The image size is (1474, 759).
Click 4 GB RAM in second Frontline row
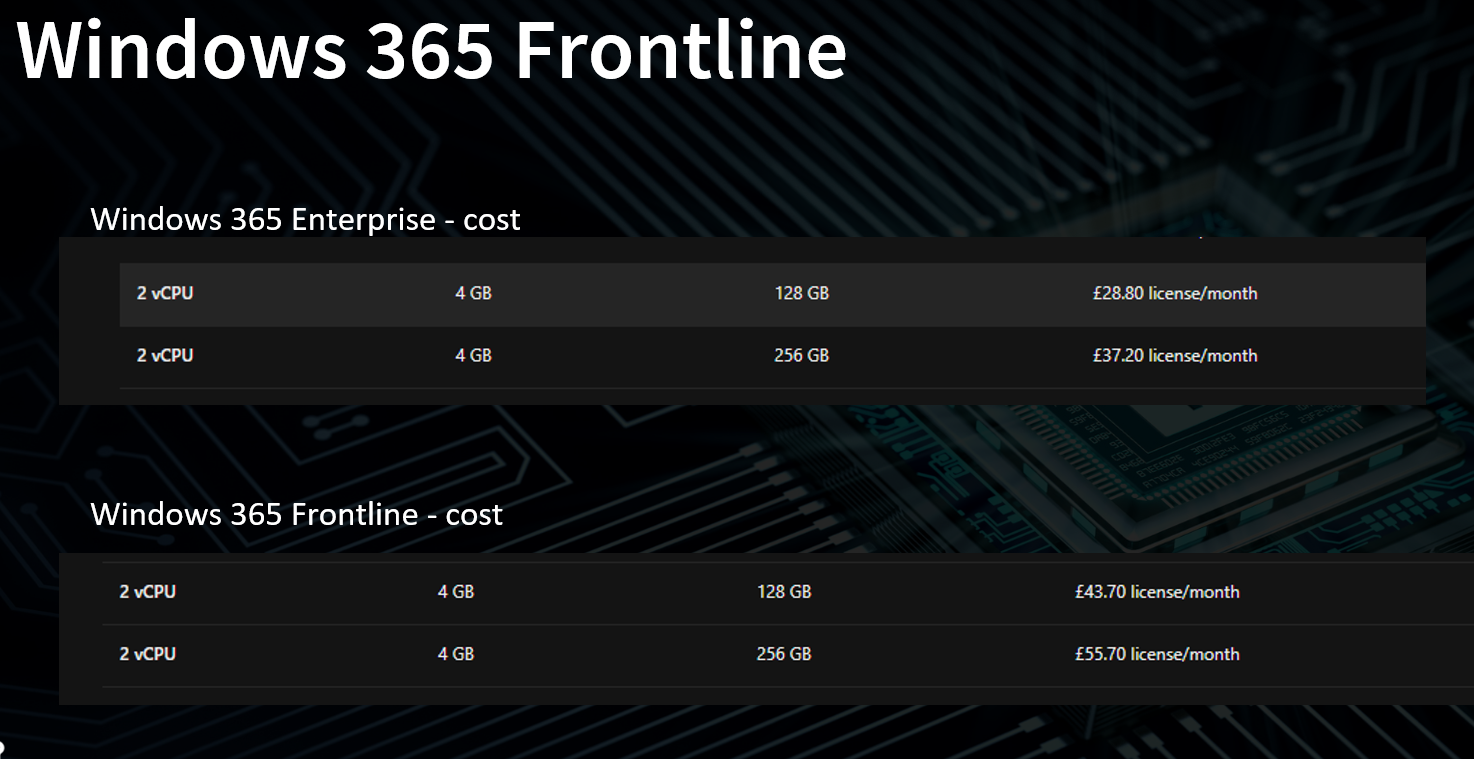(x=456, y=654)
